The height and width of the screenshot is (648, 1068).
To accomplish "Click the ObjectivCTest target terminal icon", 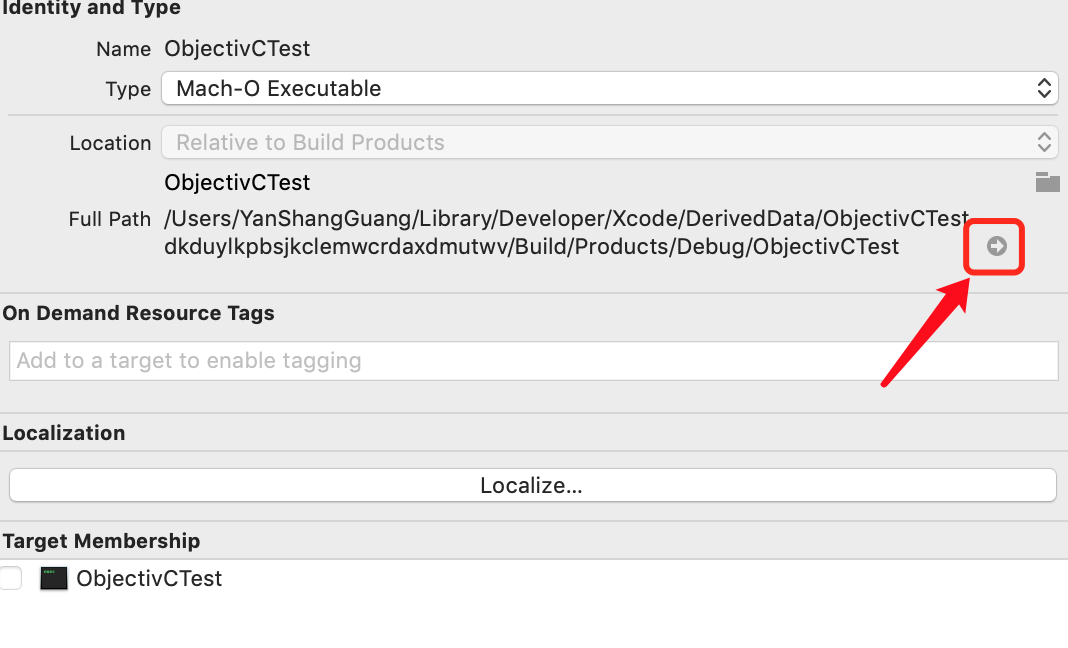I will point(53,578).
